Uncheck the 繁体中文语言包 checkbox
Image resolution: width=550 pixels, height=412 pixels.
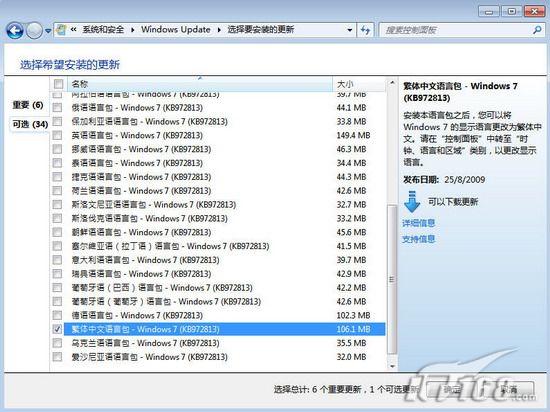57,329
